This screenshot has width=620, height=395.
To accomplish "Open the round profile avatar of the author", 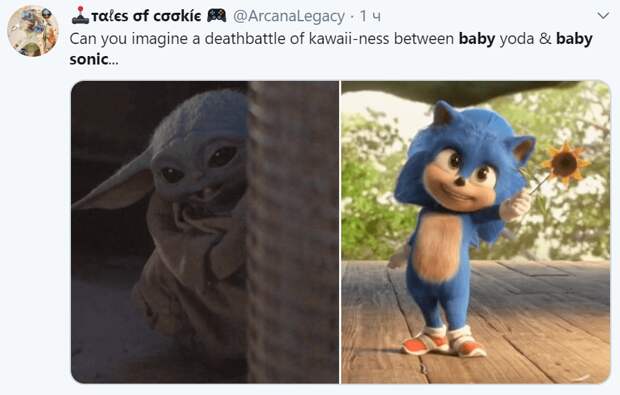I will 33,31.
